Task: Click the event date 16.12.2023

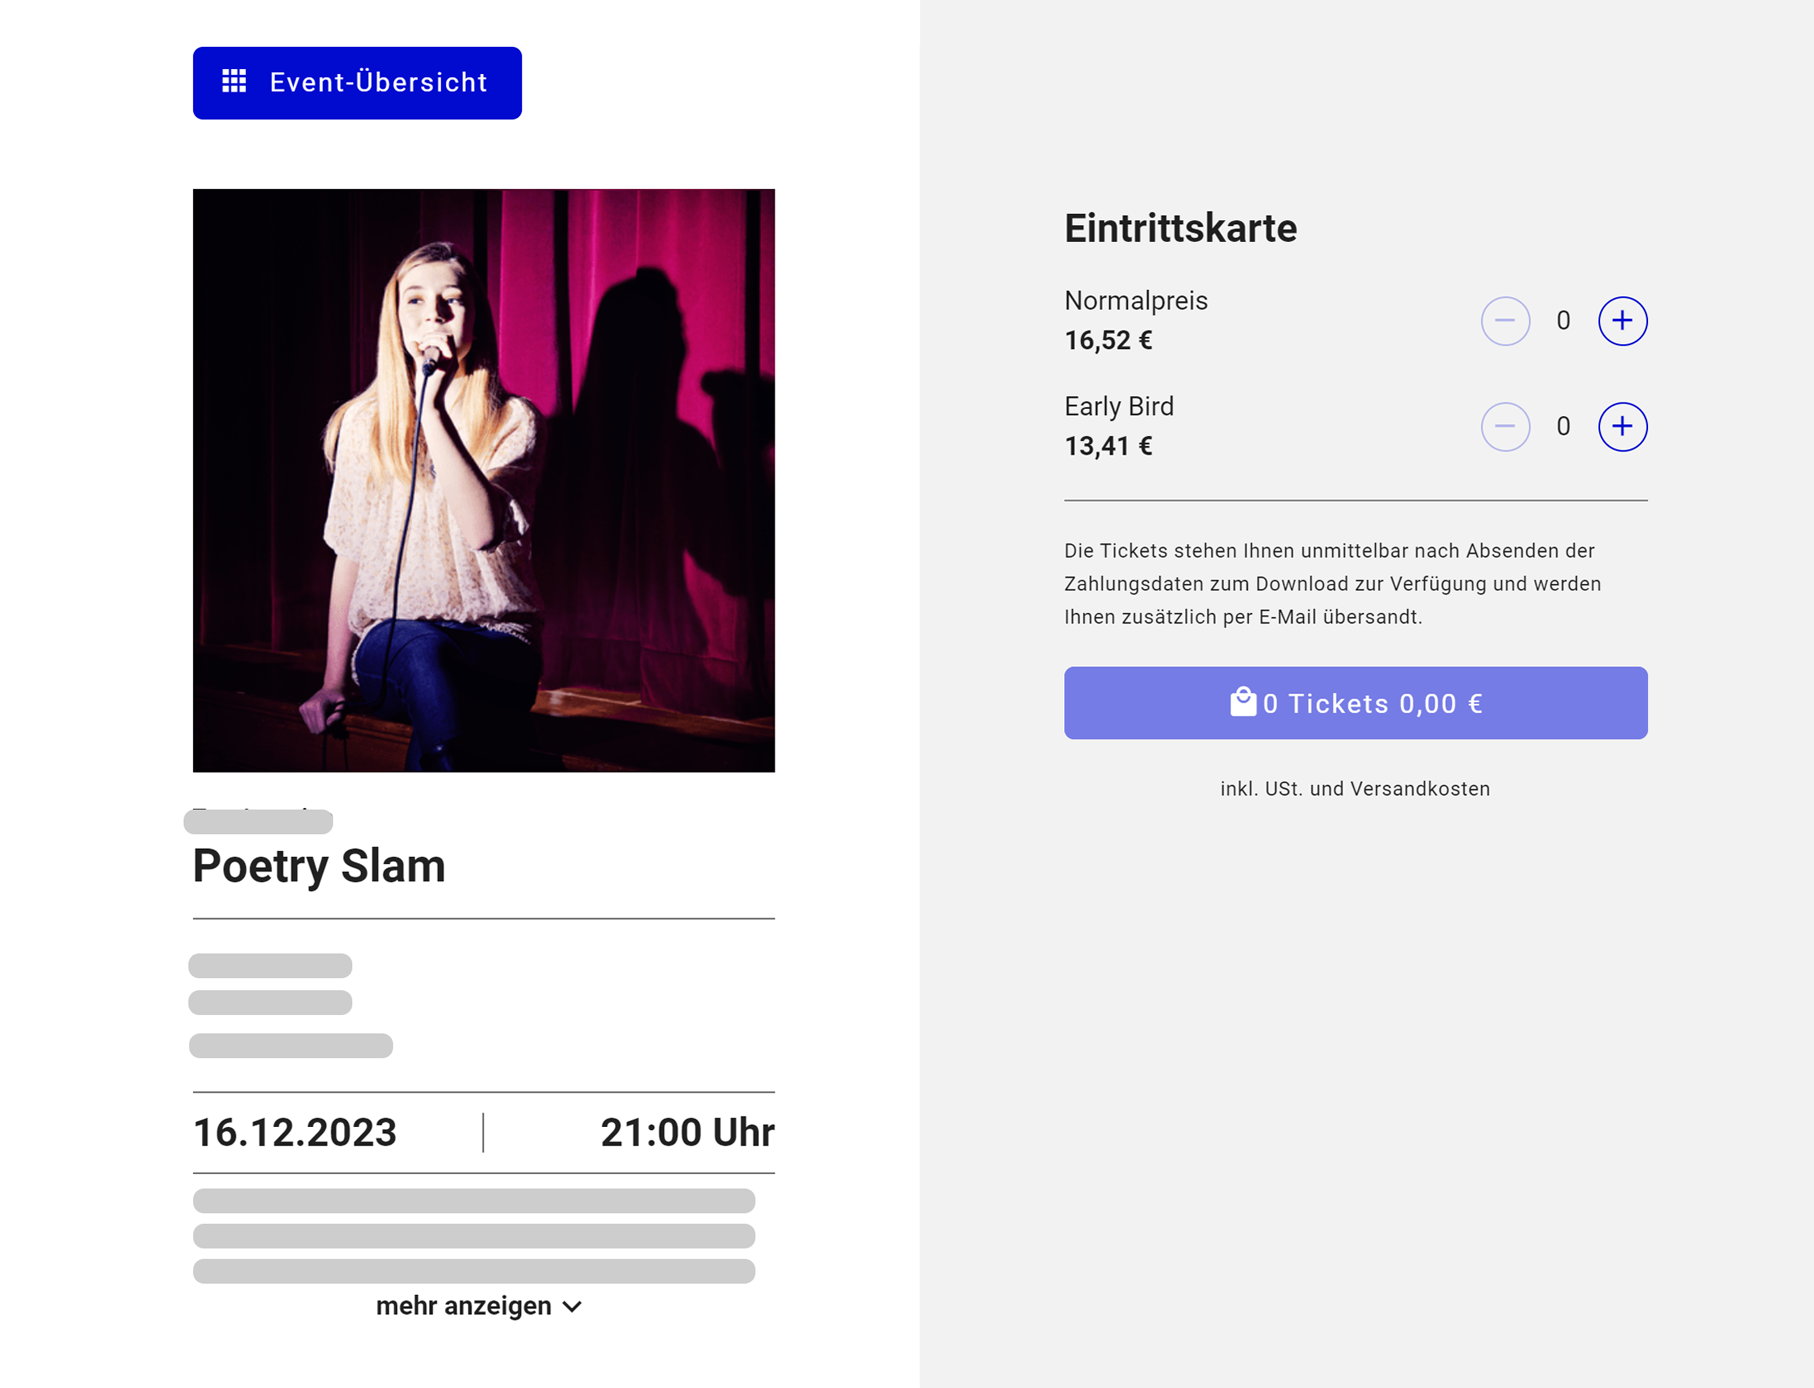Action: coord(295,1133)
